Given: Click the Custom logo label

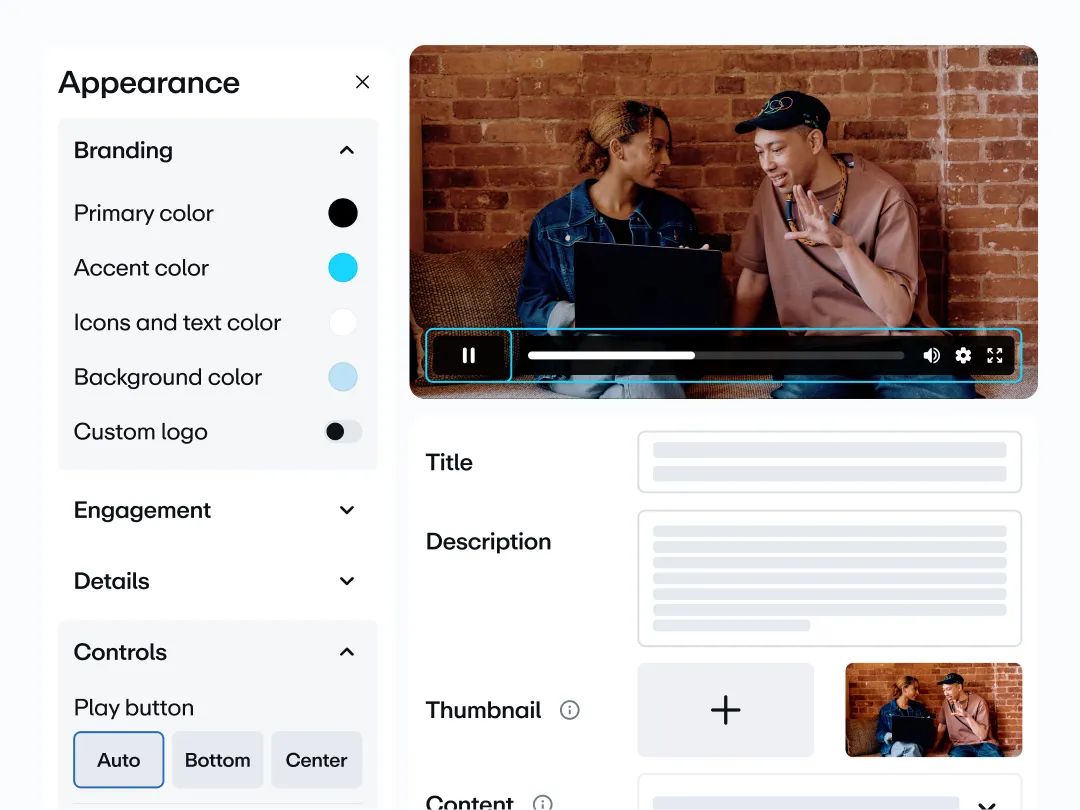Looking at the screenshot, I should point(141,432).
